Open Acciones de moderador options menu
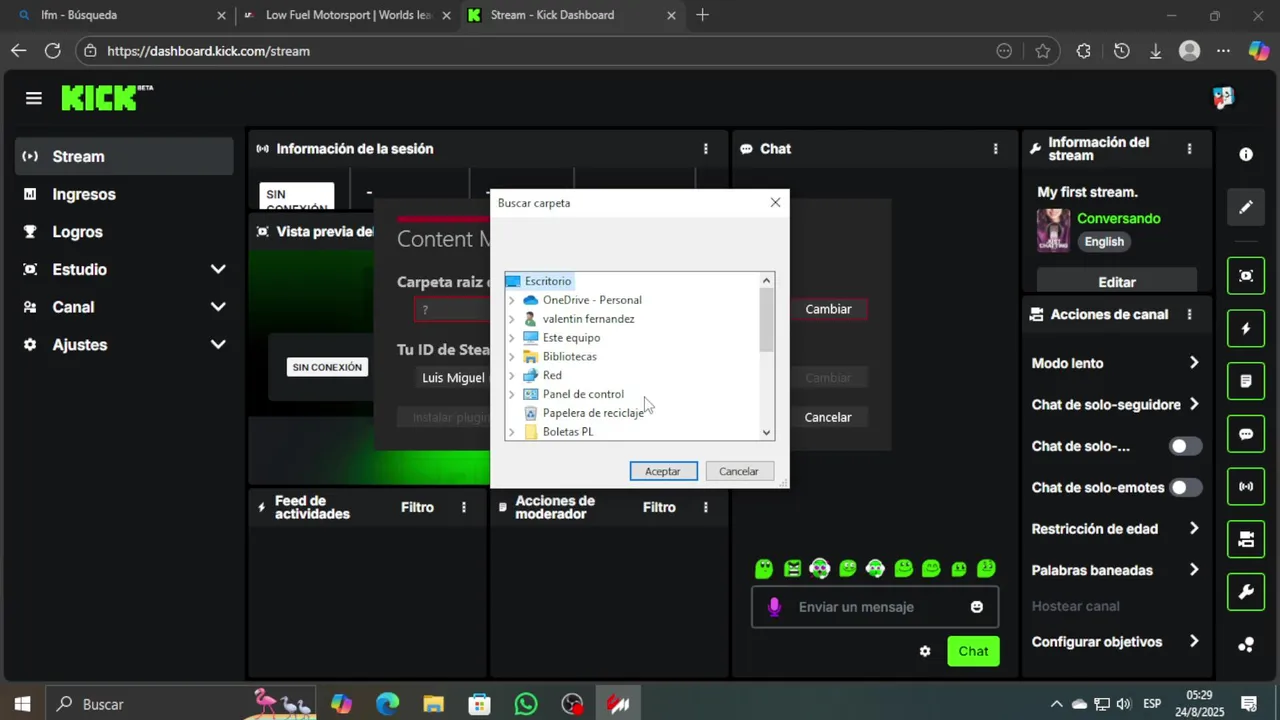Image resolution: width=1280 pixels, height=720 pixels. tap(706, 508)
